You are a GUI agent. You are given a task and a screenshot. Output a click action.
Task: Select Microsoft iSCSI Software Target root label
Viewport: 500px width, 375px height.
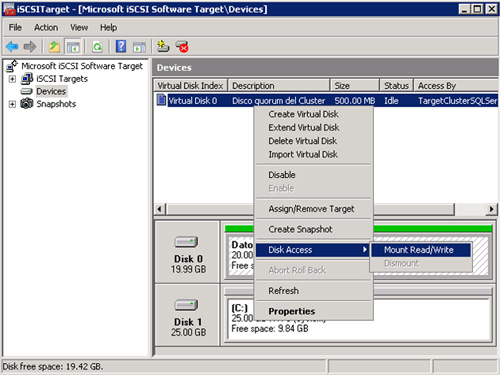(x=82, y=66)
